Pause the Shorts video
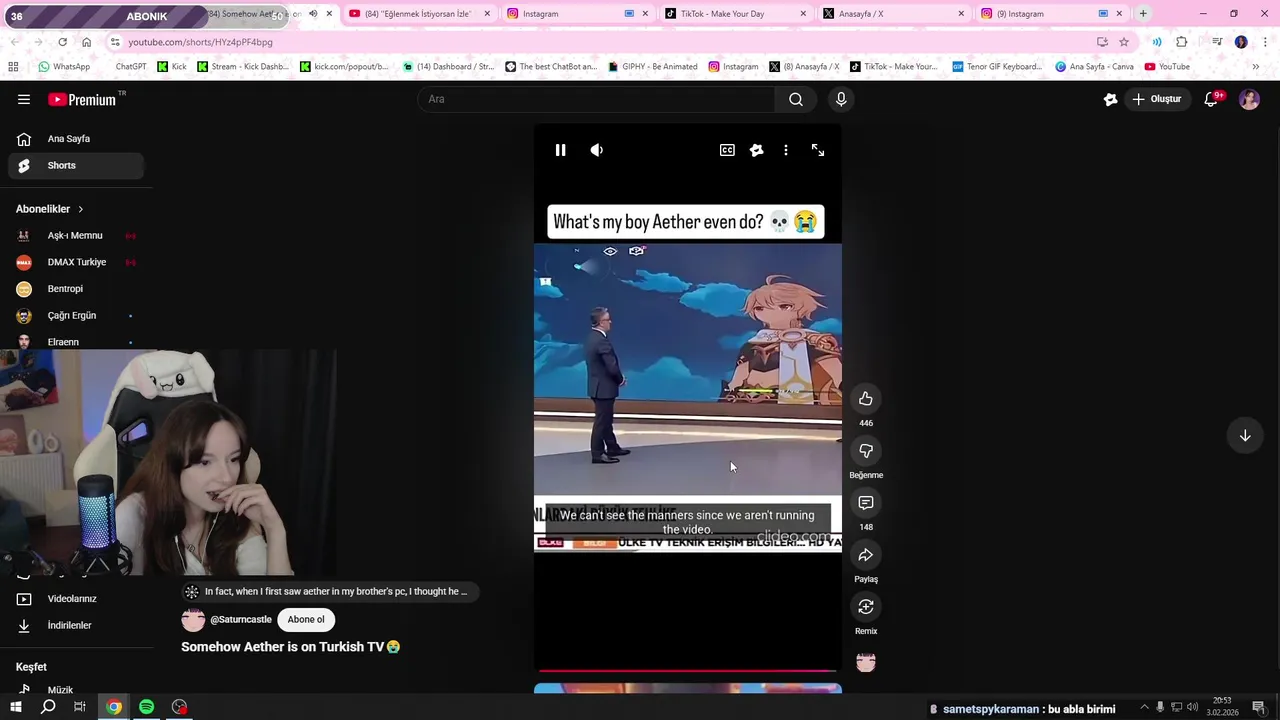The height and width of the screenshot is (720, 1280). click(x=560, y=150)
